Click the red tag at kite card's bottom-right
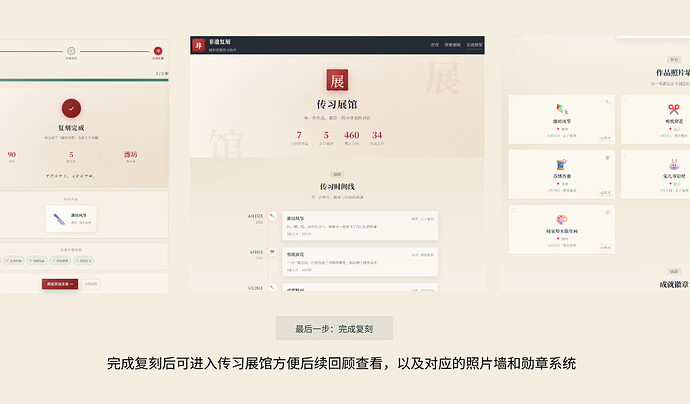This screenshot has height=404, width=690. (606, 138)
